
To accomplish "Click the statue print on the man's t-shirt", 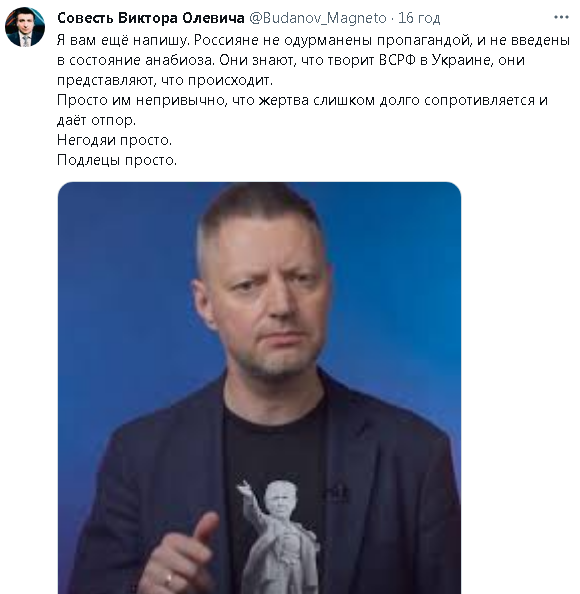I will click(278, 536).
